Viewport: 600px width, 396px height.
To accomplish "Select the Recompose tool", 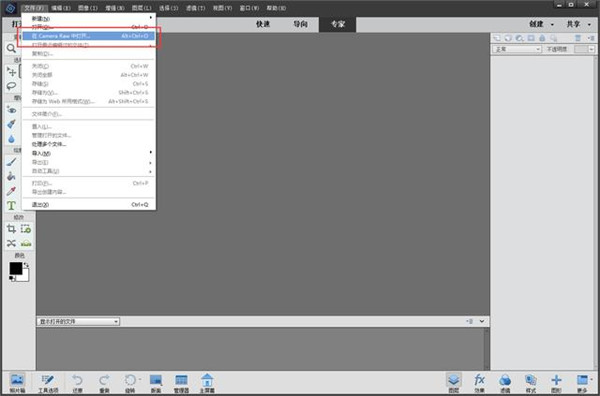I will tap(26, 229).
